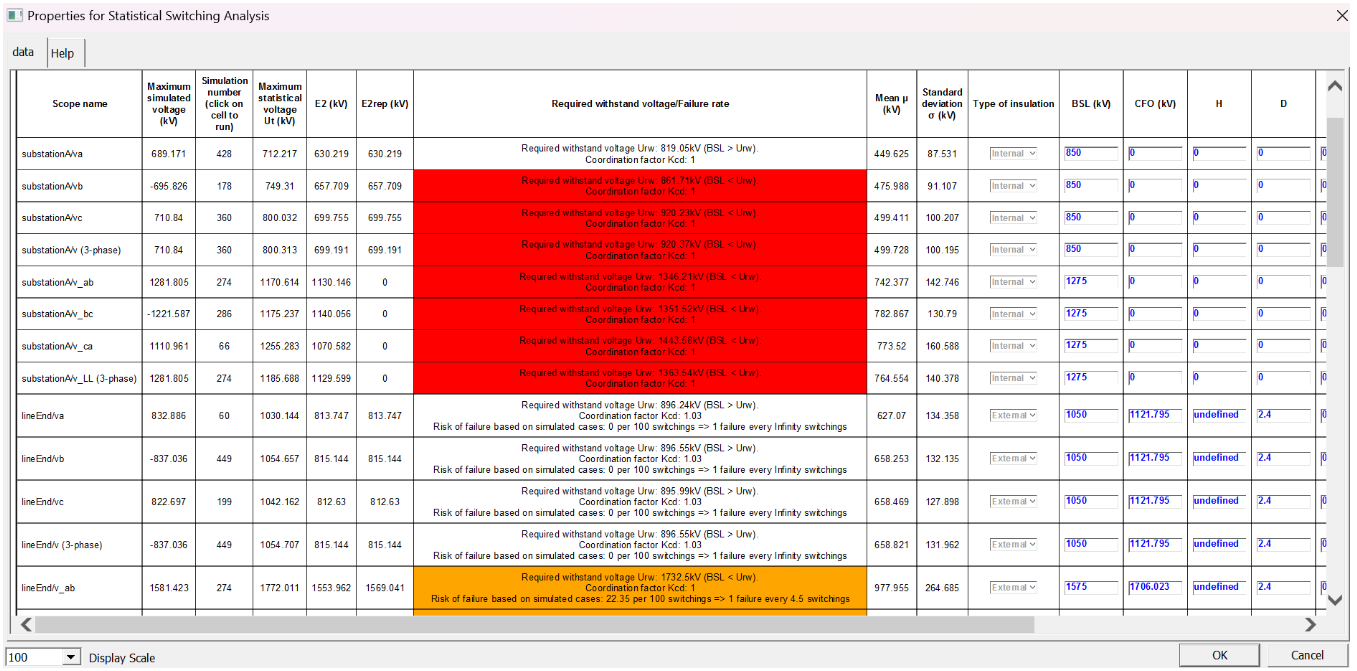Close the Statistical Switching Analysis properties window

[1342, 16]
